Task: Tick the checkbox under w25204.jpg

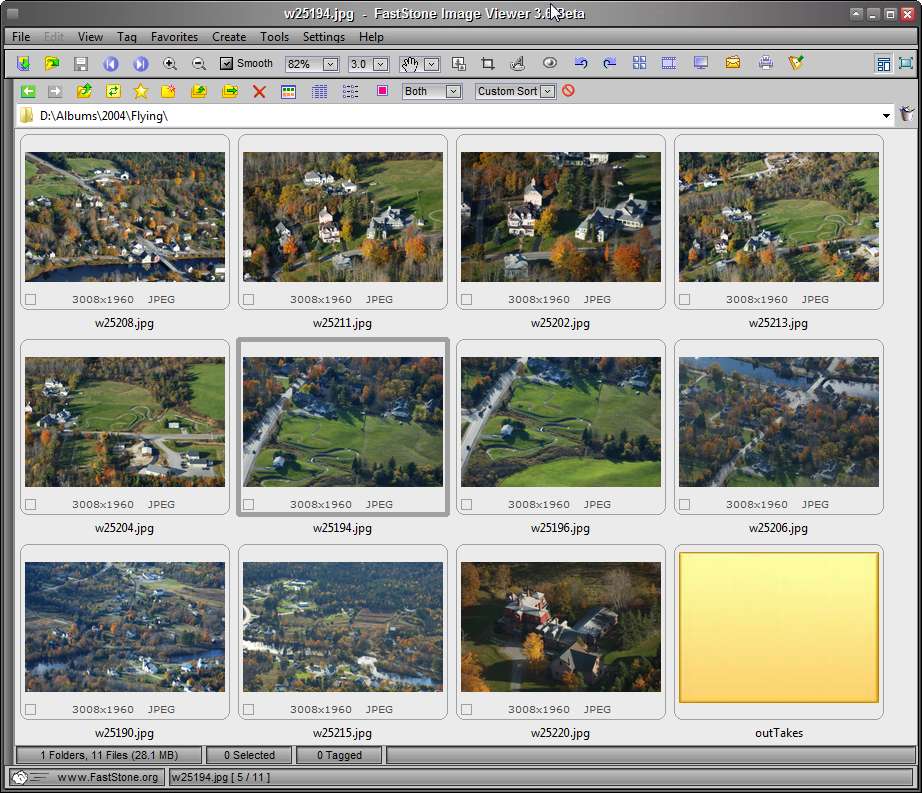Action: pos(31,504)
